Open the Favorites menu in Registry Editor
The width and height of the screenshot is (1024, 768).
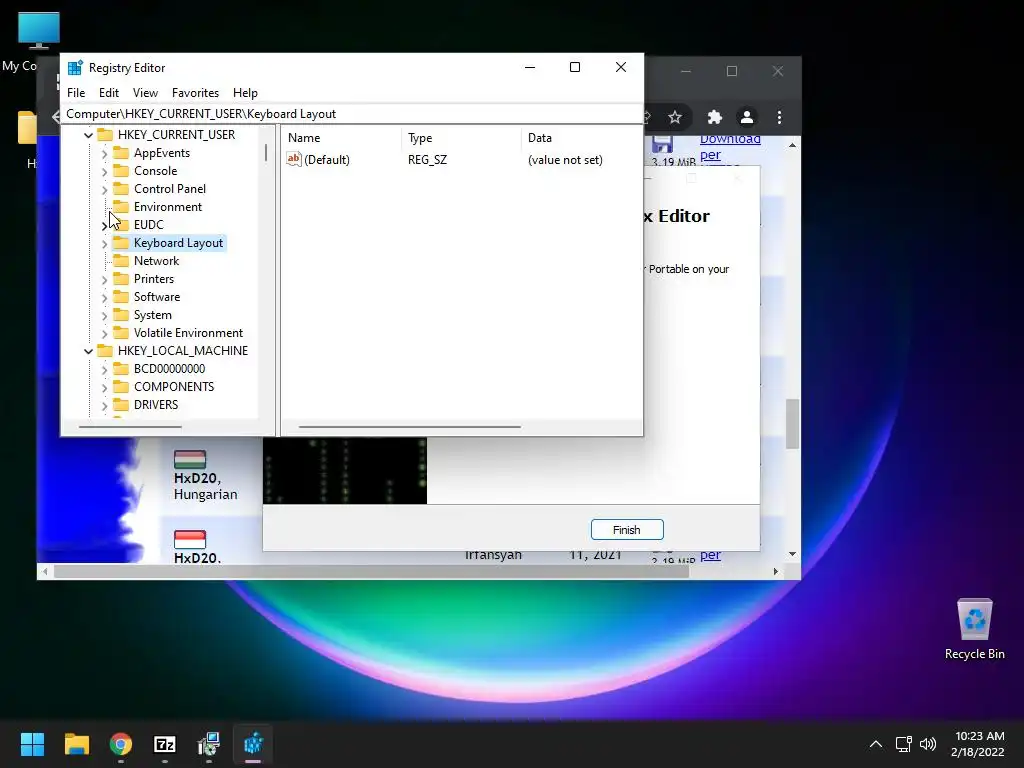[x=195, y=93]
